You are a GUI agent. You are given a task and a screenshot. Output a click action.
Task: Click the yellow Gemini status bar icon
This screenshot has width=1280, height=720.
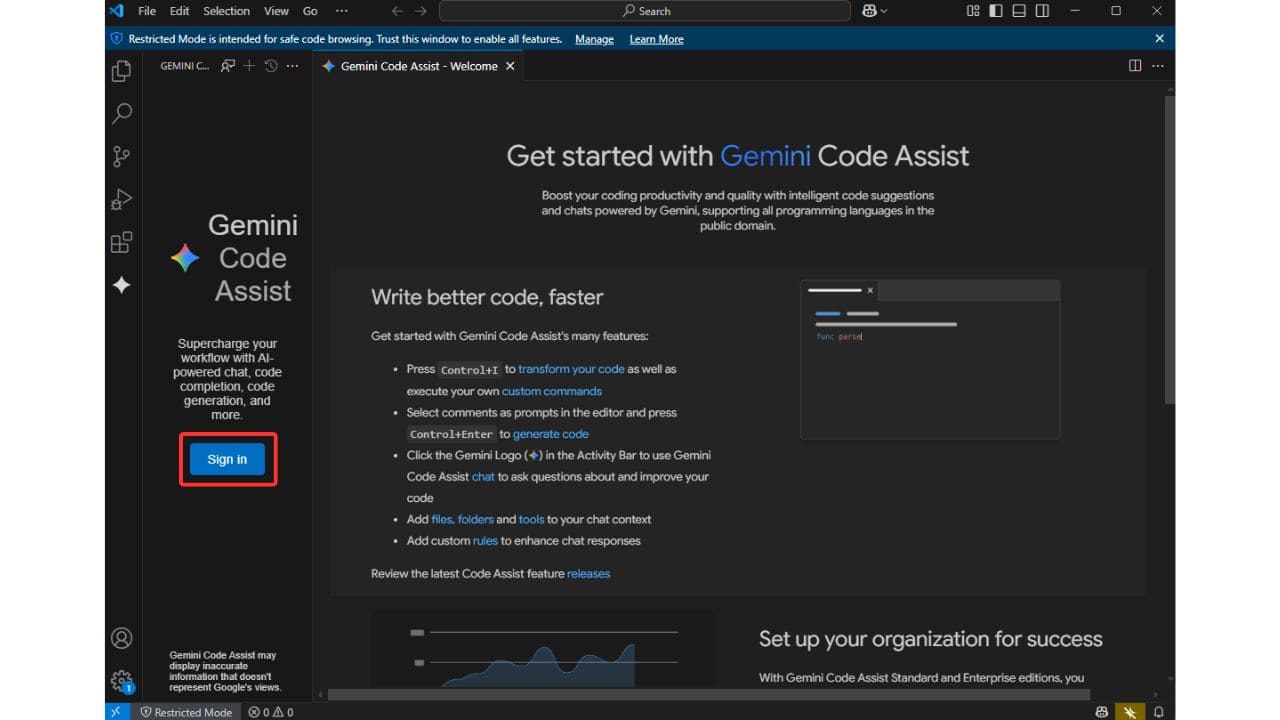[x=1130, y=711]
